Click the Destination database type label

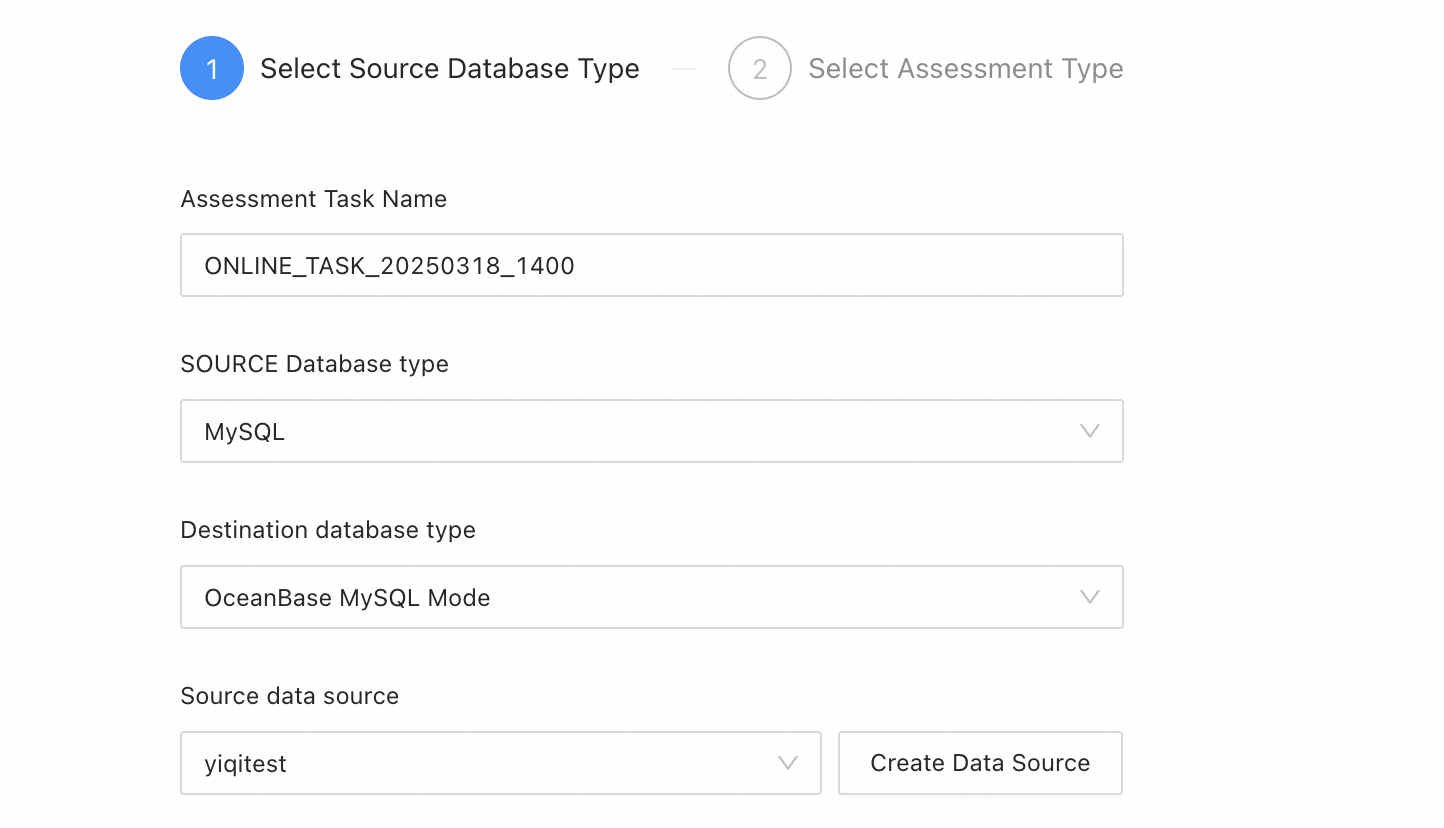click(327, 530)
